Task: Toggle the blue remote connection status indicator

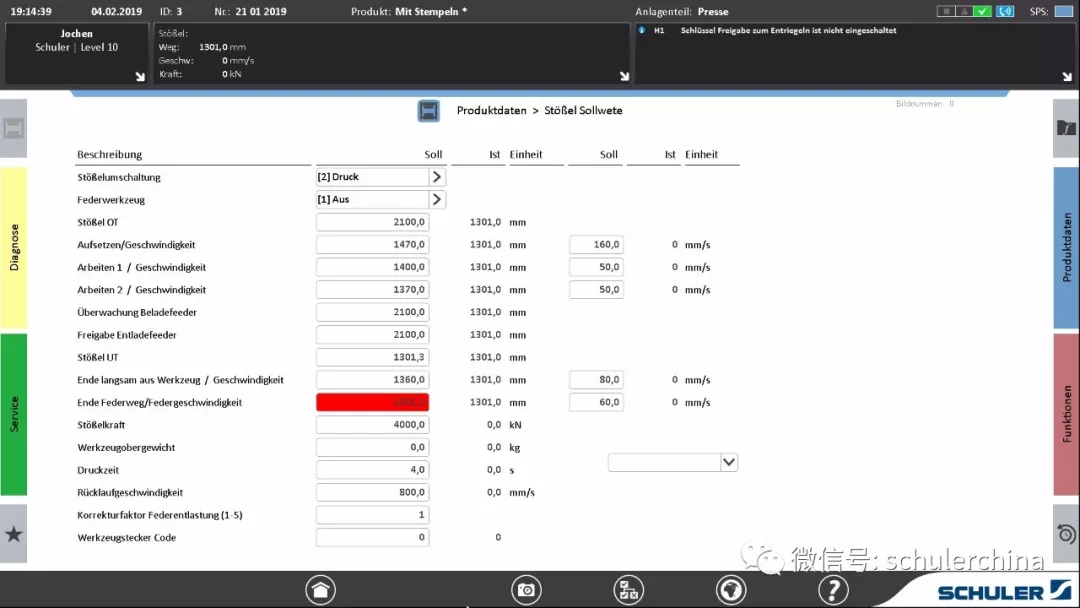Action: pyautogui.click(x=1006, y=12)
